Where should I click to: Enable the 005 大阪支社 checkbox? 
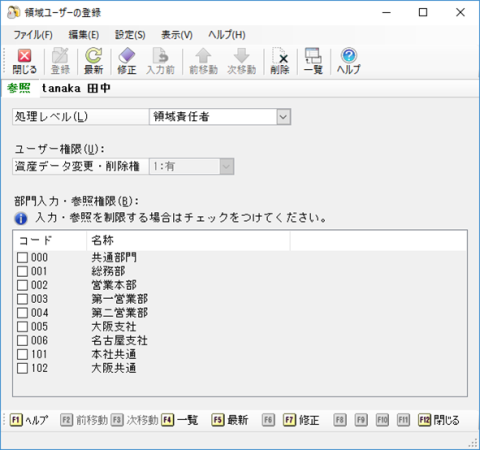pyautogui.click(x=22, y=327)
